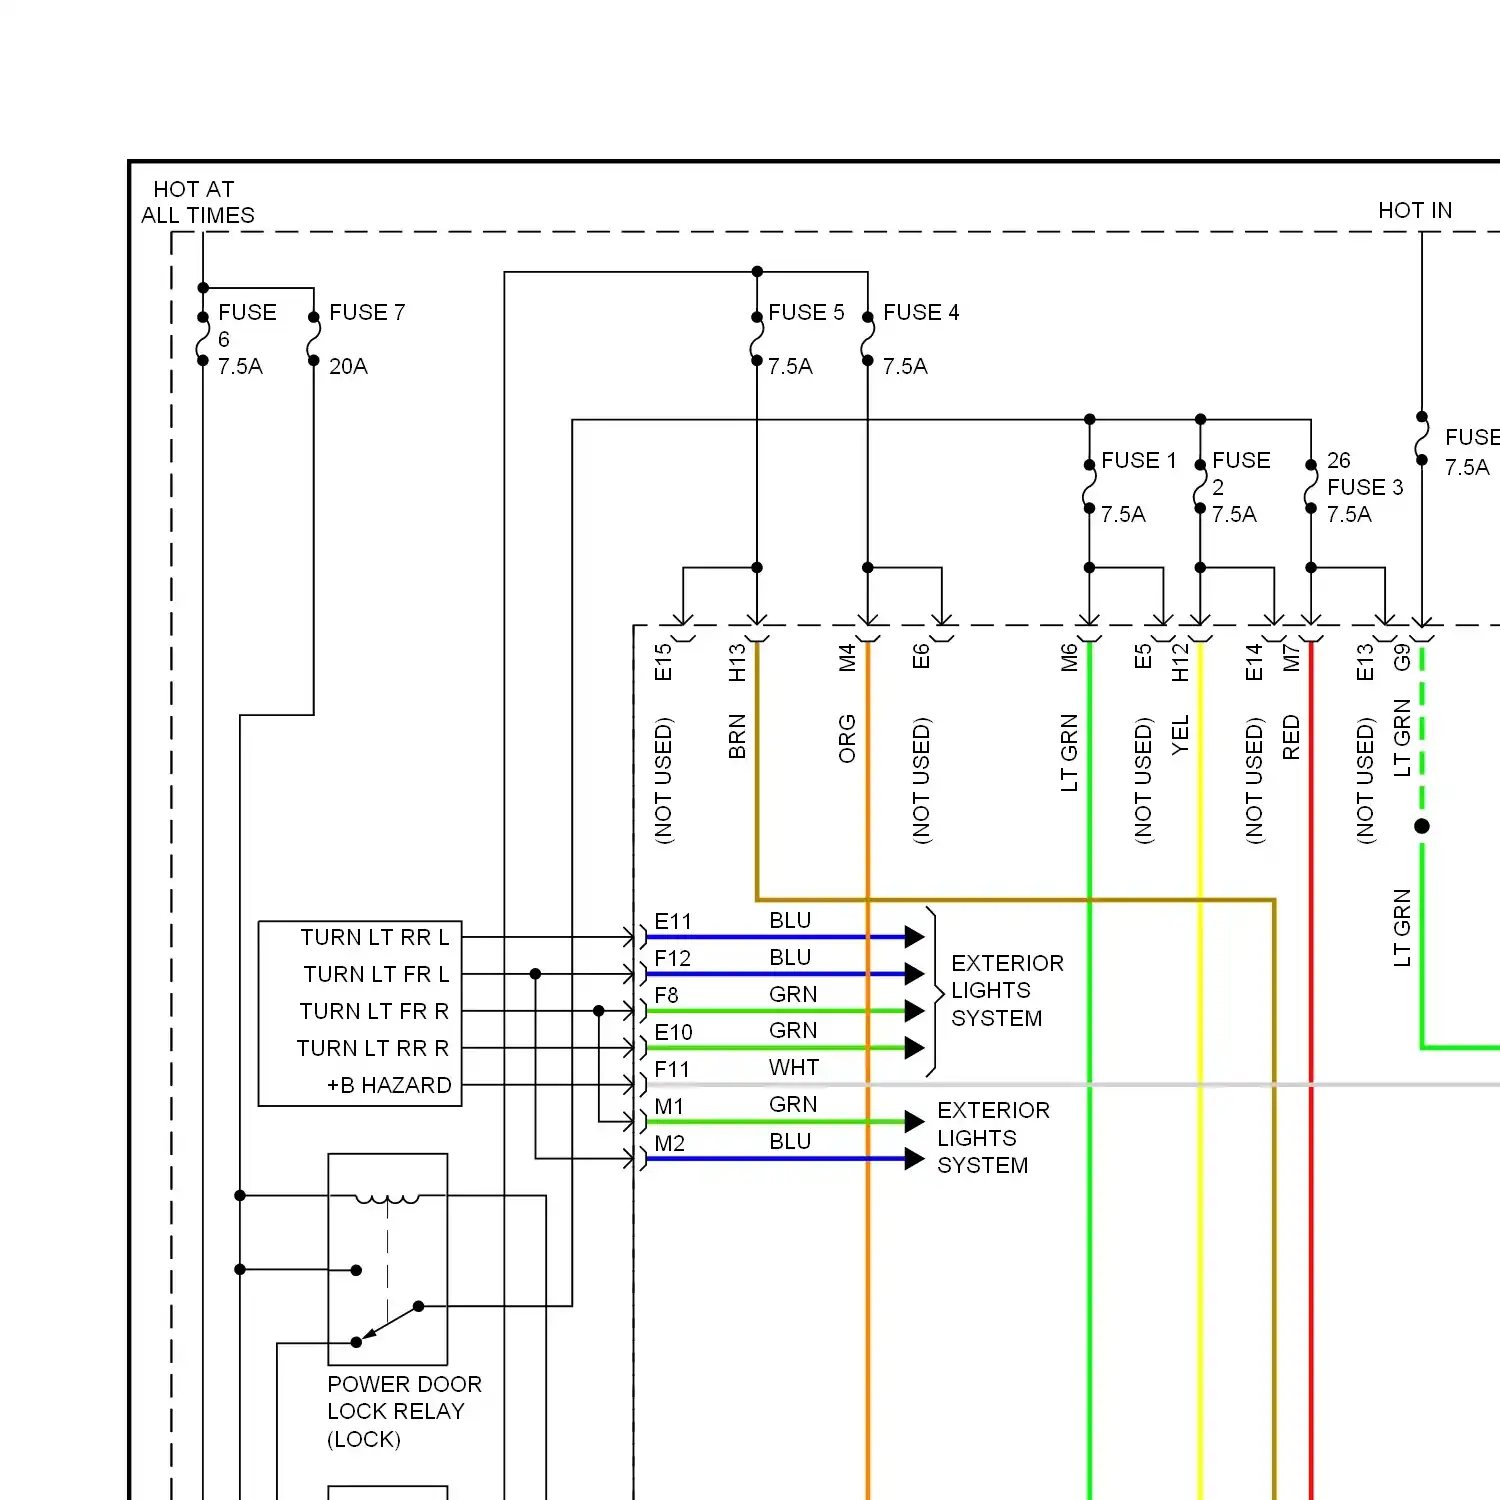Select the HOT AT ALL TIMES text
Screen dimensions: 1500x1500
[198, 202]
